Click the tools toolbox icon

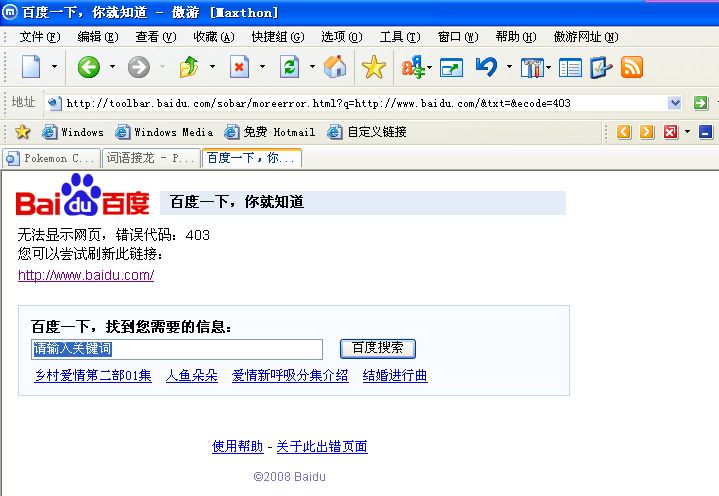click(x=532, y=68)
